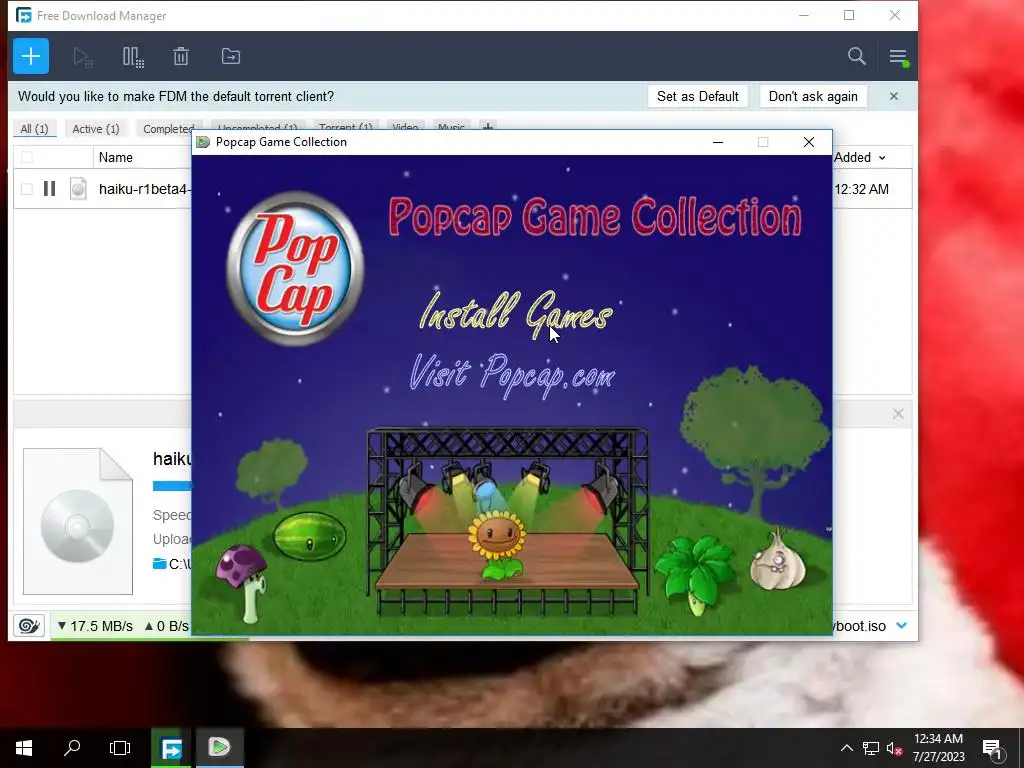Select the haiku-r1beta4 file name

click(x=144, y=189)
